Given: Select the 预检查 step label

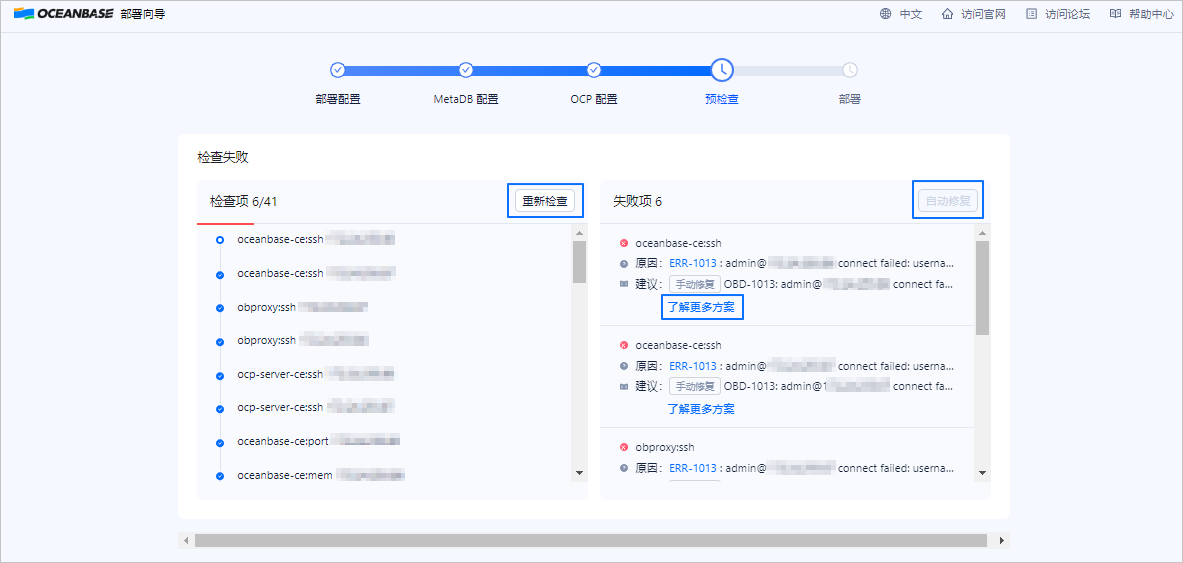Looking at the screenshot, I should click(x=722, y=99).
